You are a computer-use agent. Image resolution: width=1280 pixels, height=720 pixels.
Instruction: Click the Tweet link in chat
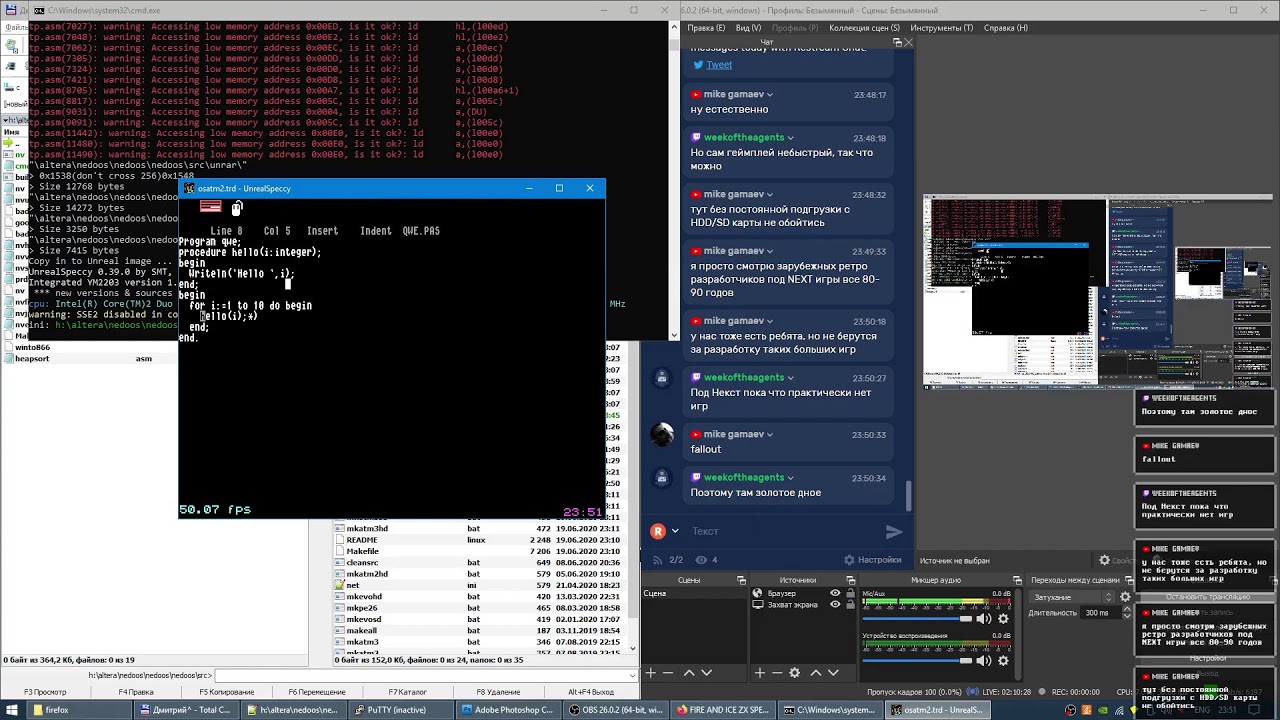(719, 65)
